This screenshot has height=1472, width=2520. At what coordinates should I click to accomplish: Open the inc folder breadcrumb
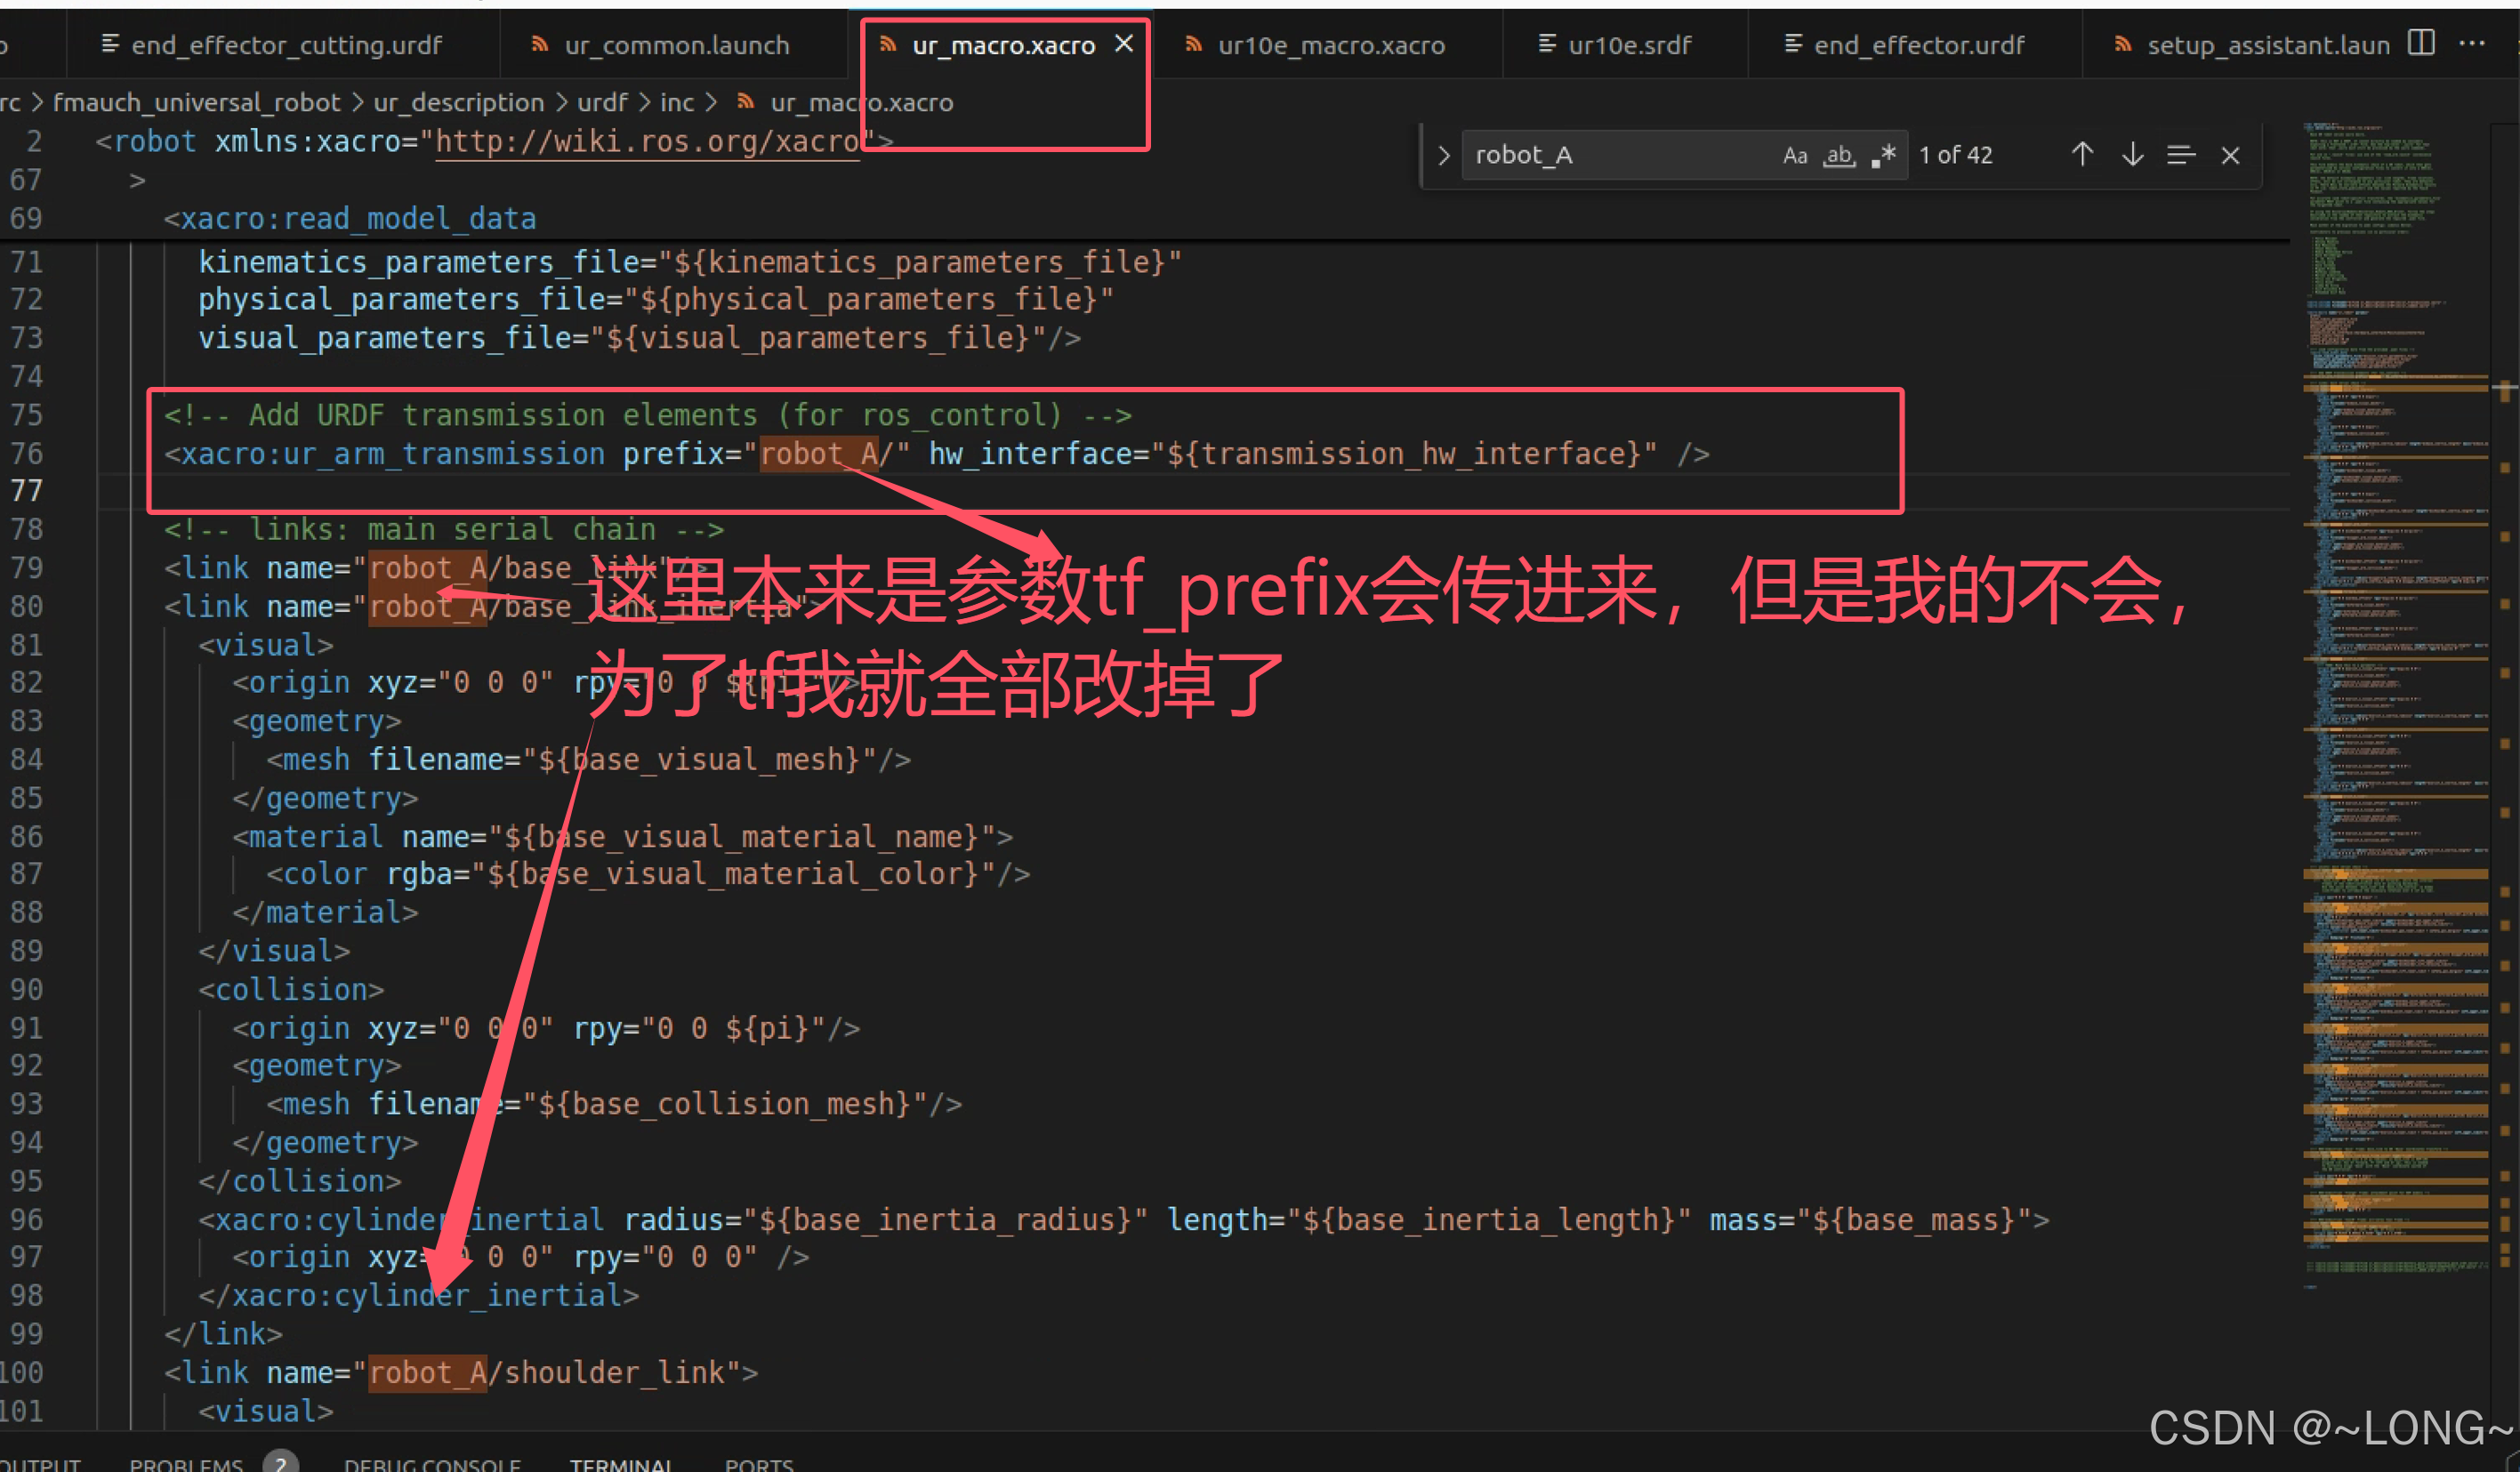(677, 102)
